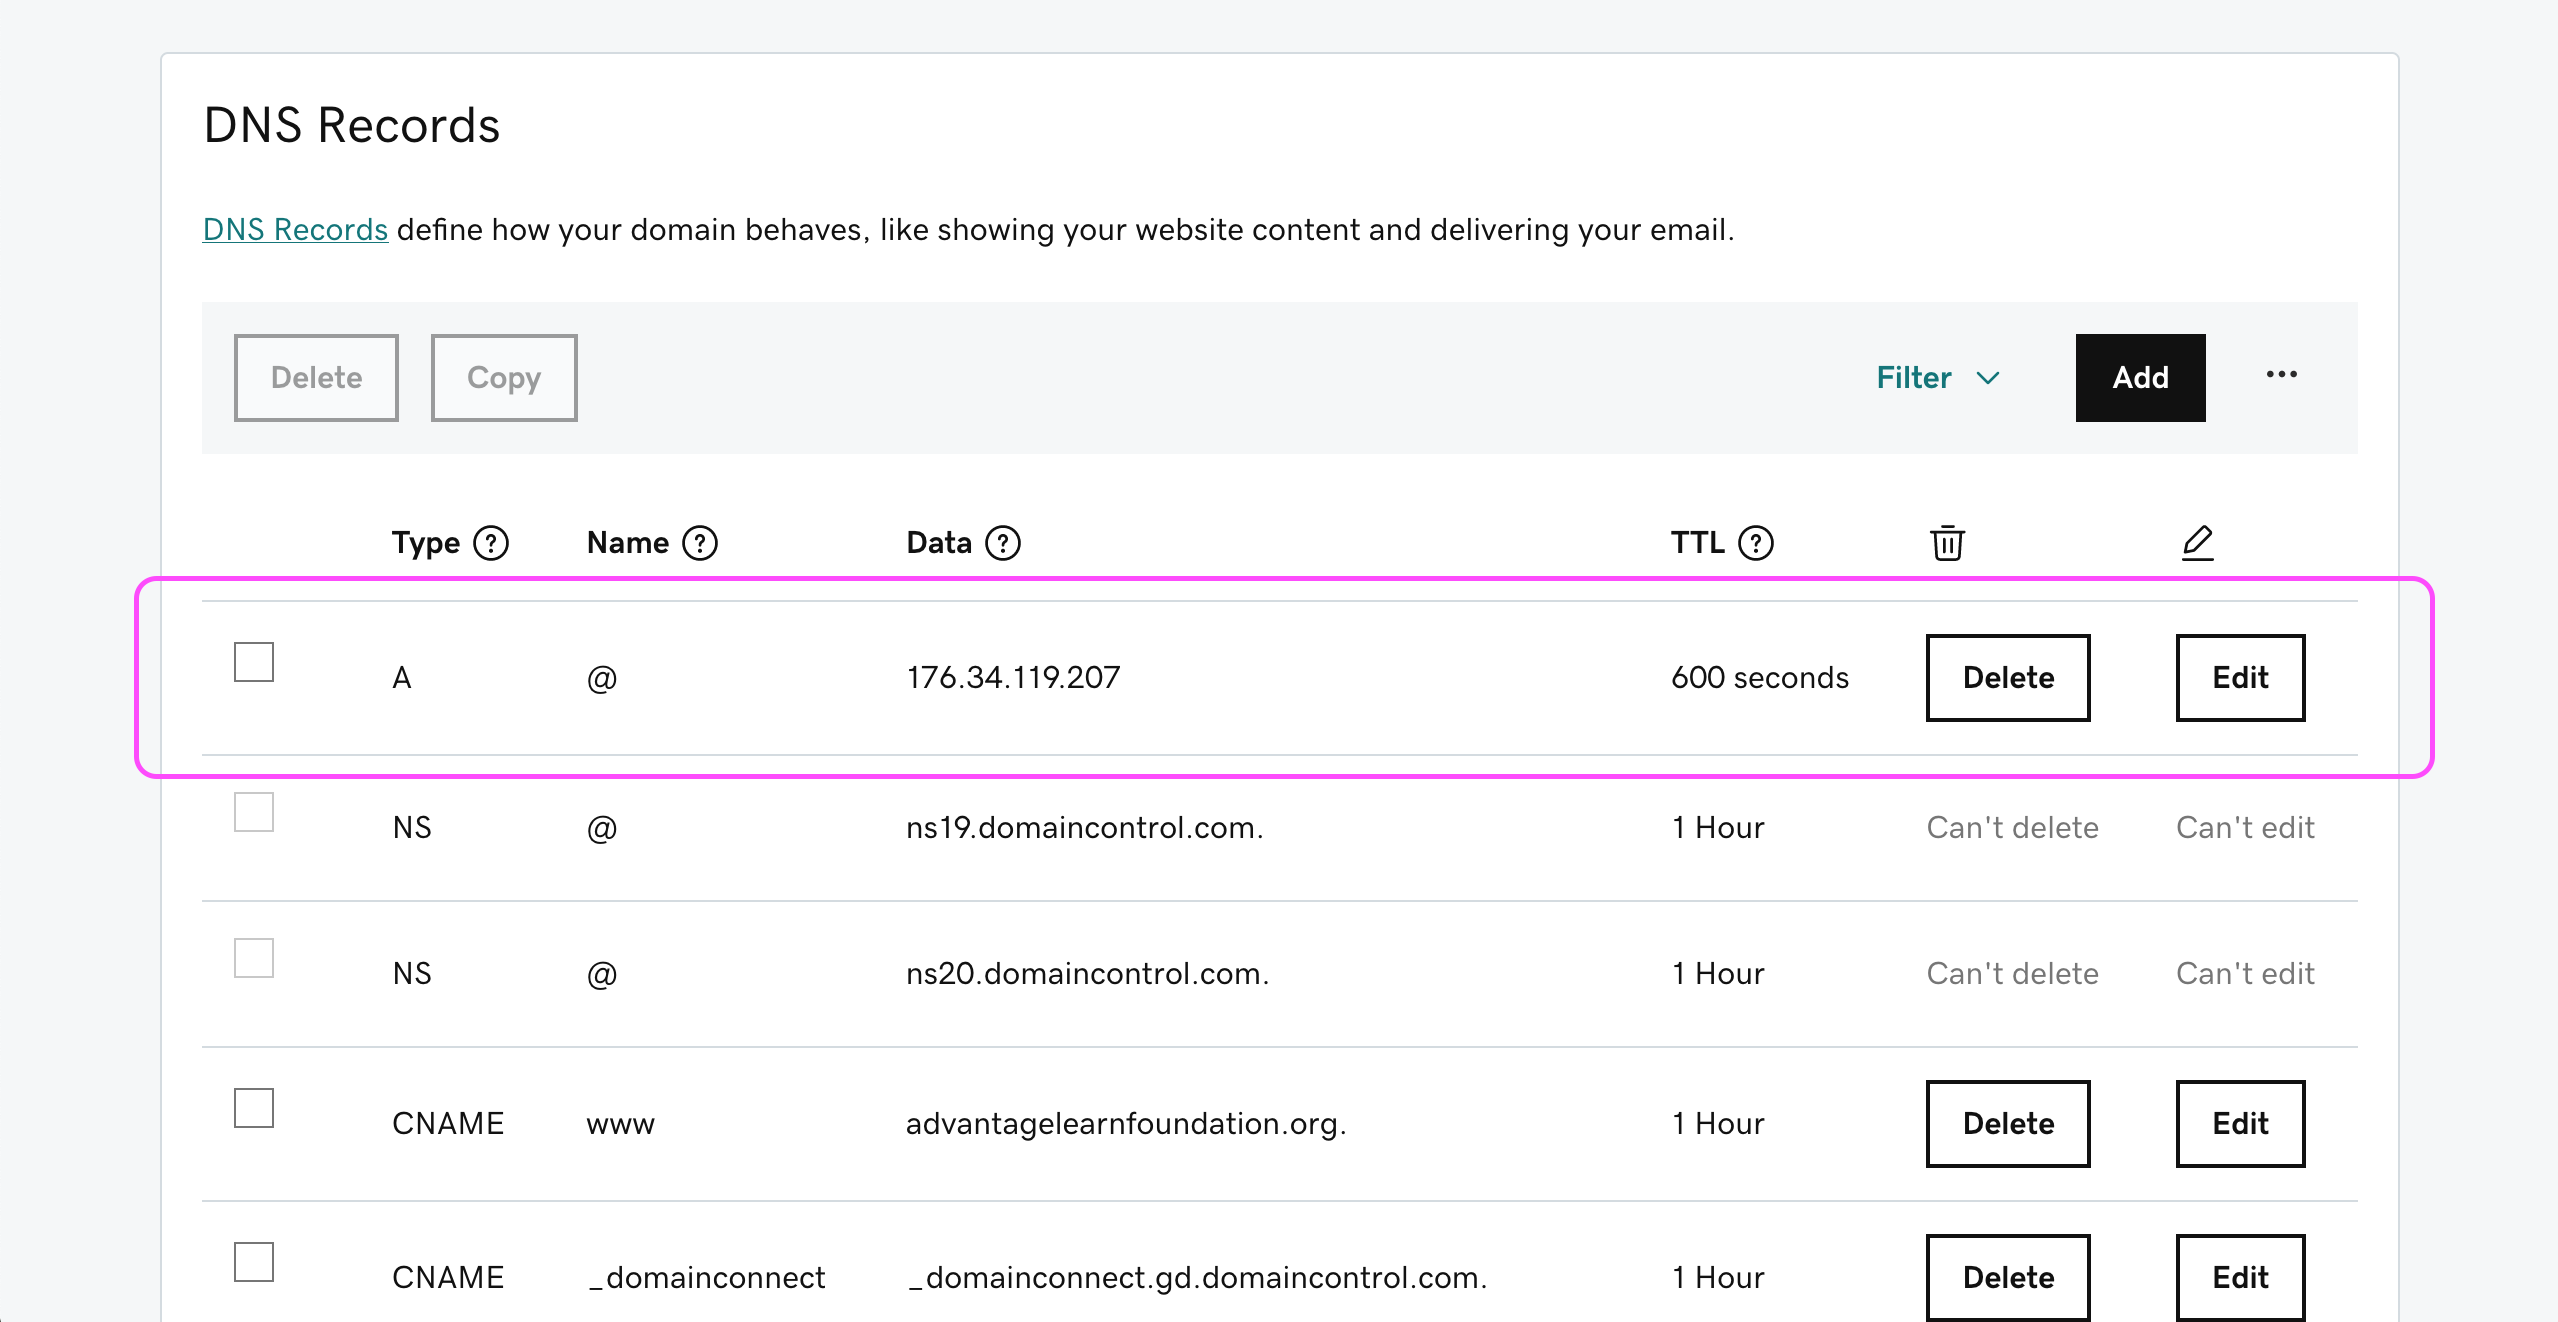Click the help icon beside Name header

700,543
